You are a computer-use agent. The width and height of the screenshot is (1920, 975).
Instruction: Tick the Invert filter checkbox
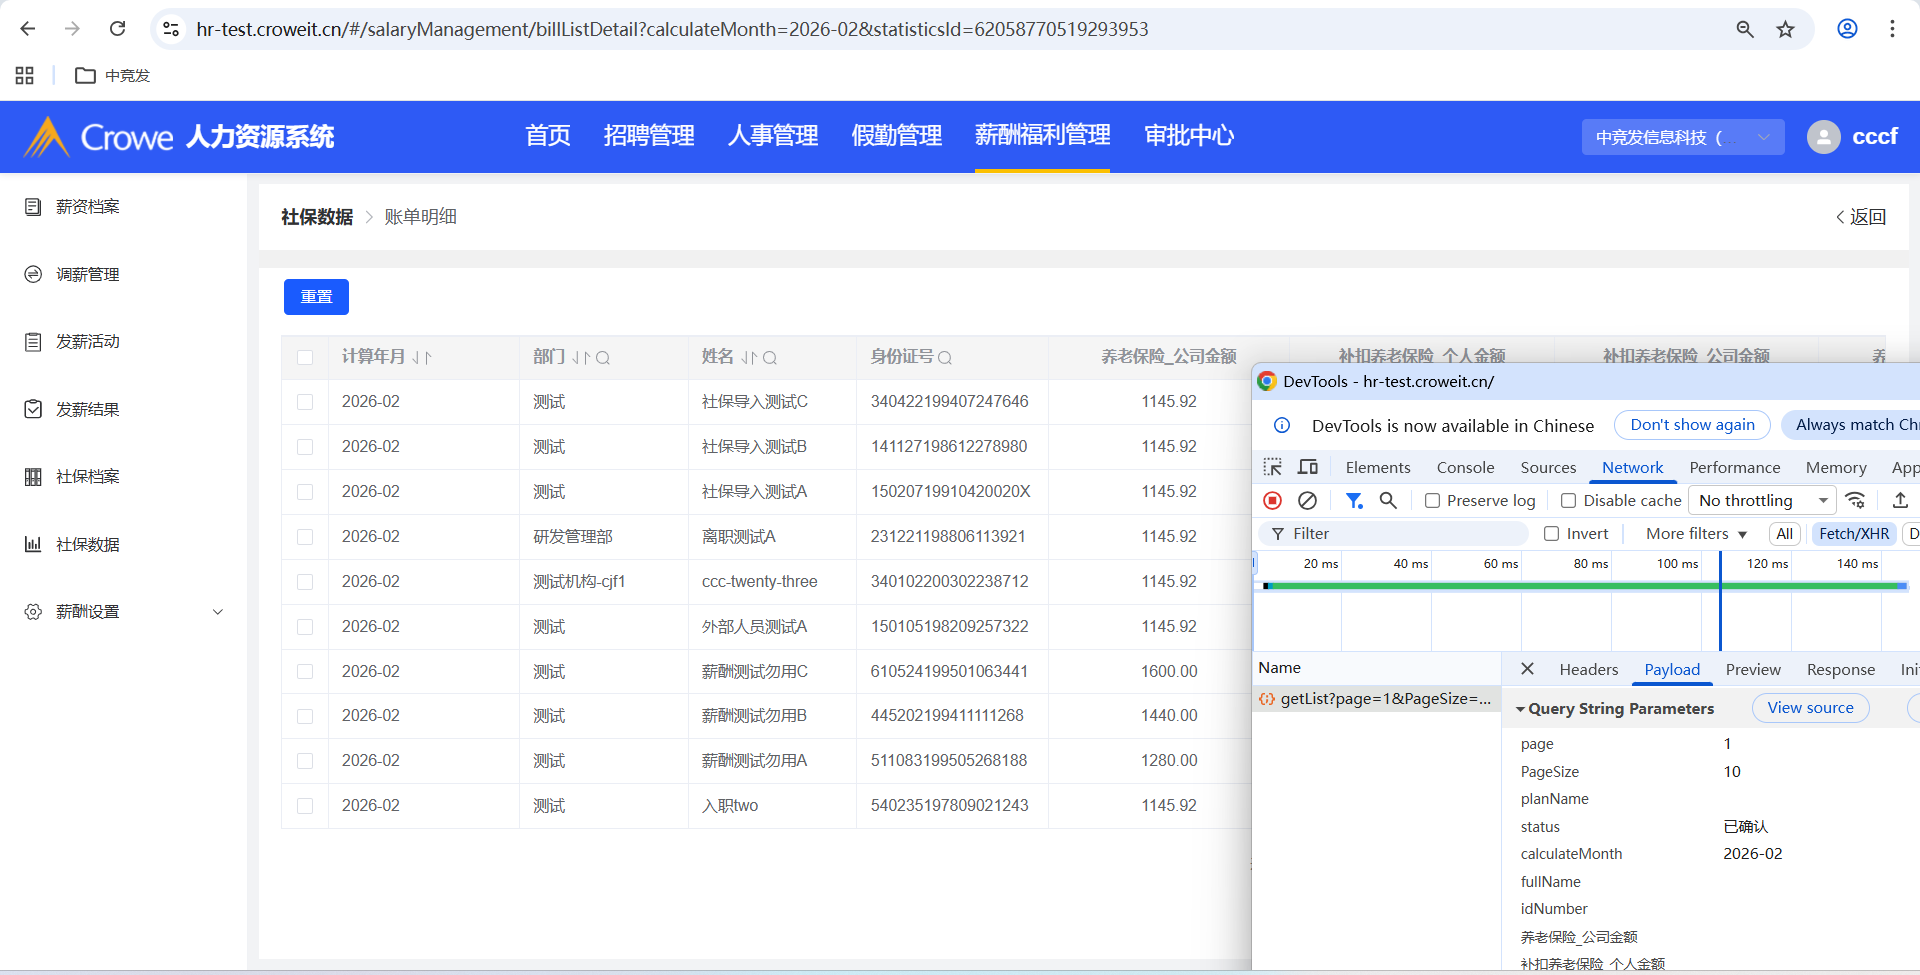1551,534
